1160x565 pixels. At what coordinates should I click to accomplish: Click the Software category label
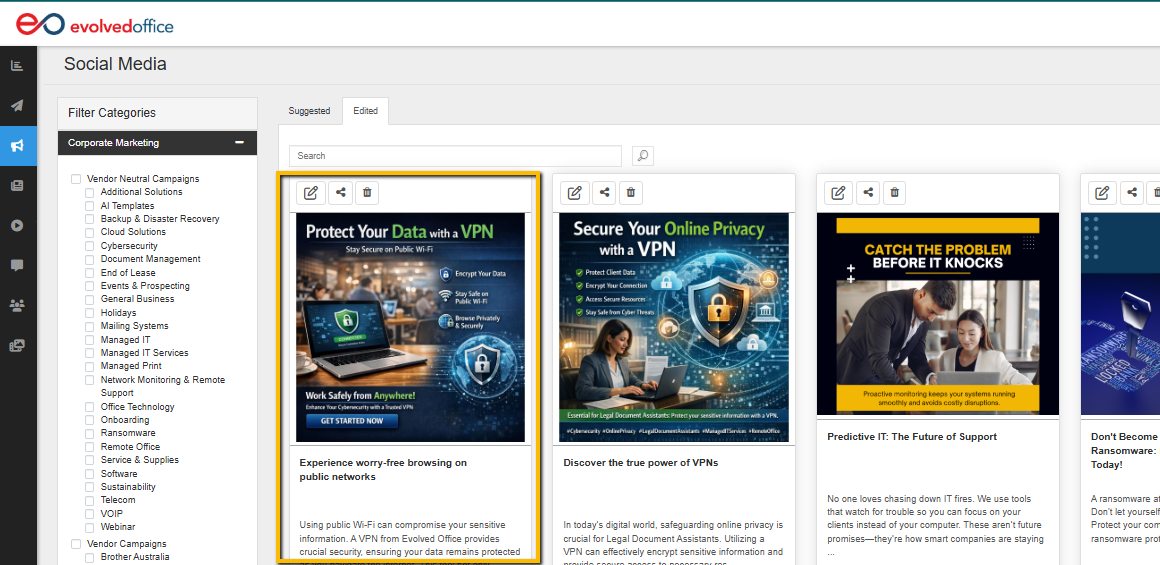tap(119, 474)
